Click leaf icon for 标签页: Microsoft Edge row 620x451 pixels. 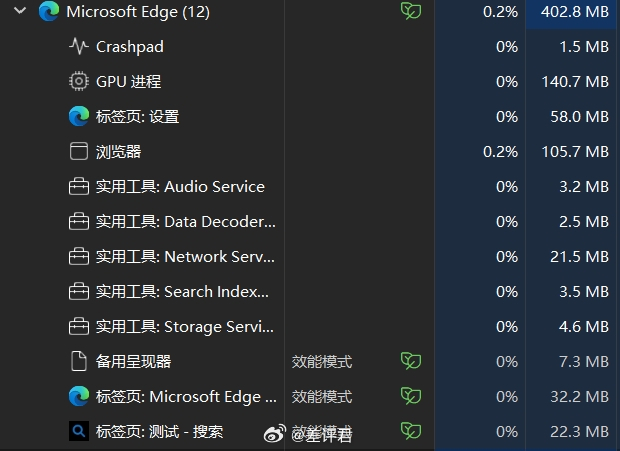pos(411,396)
